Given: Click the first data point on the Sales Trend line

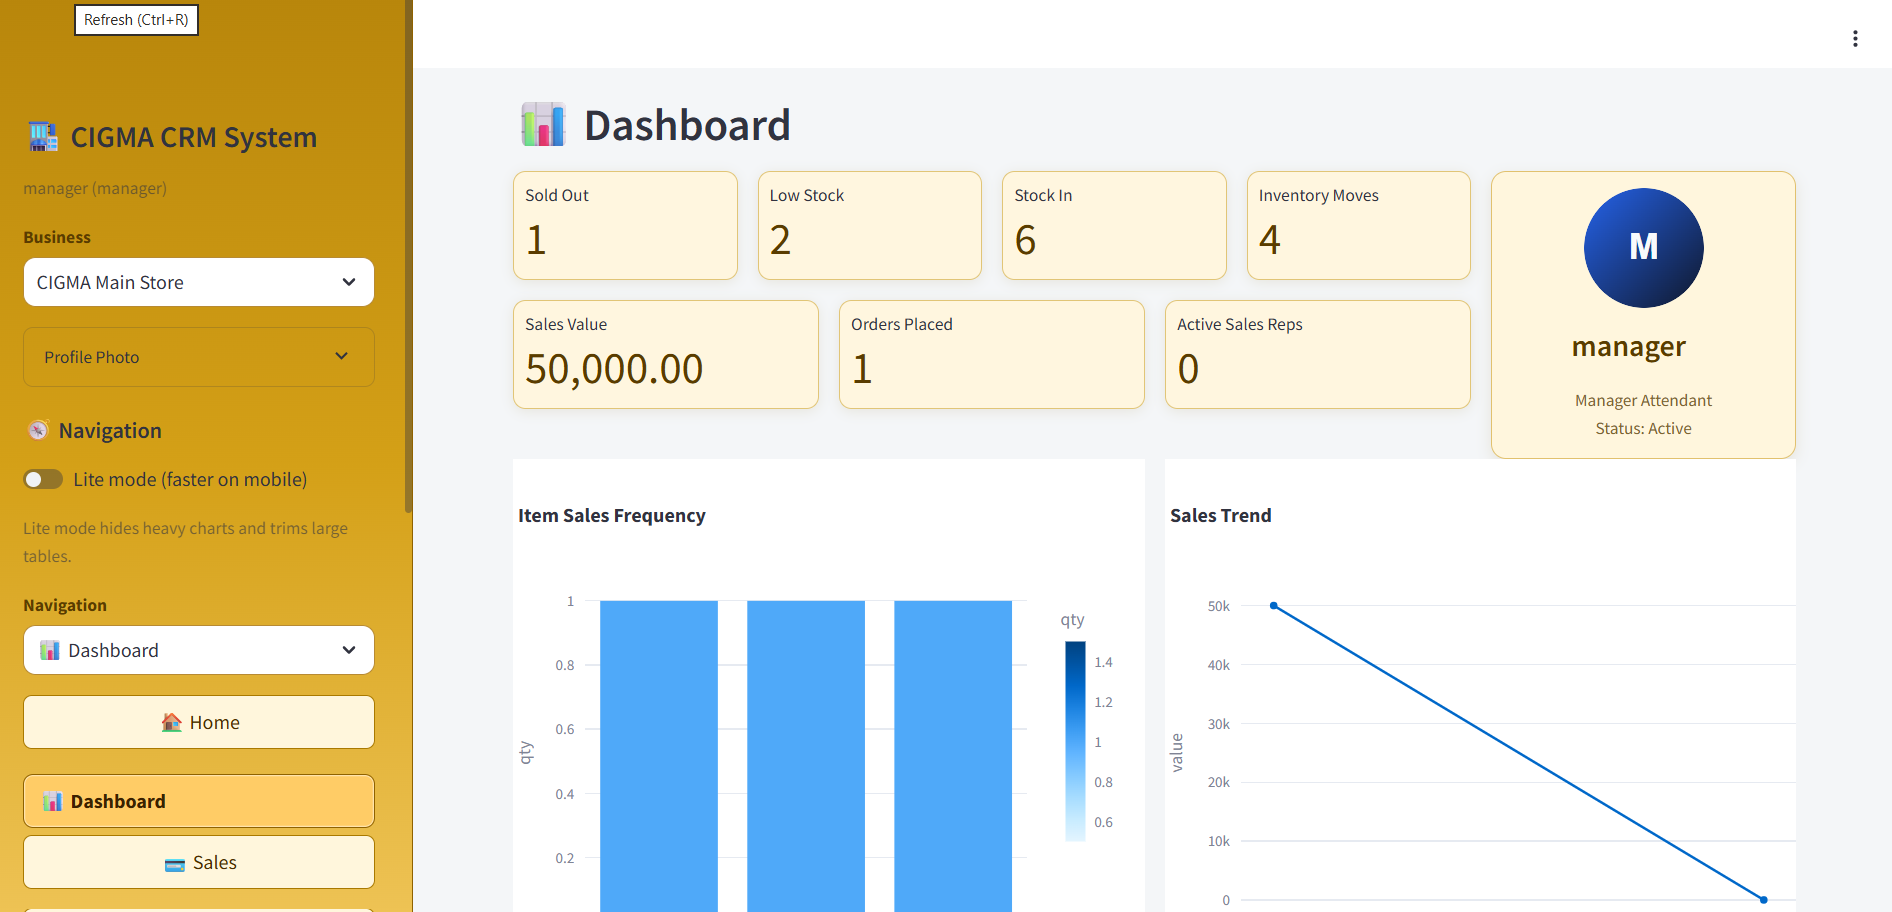Looking at the screenshot, I should (1272, 605).
